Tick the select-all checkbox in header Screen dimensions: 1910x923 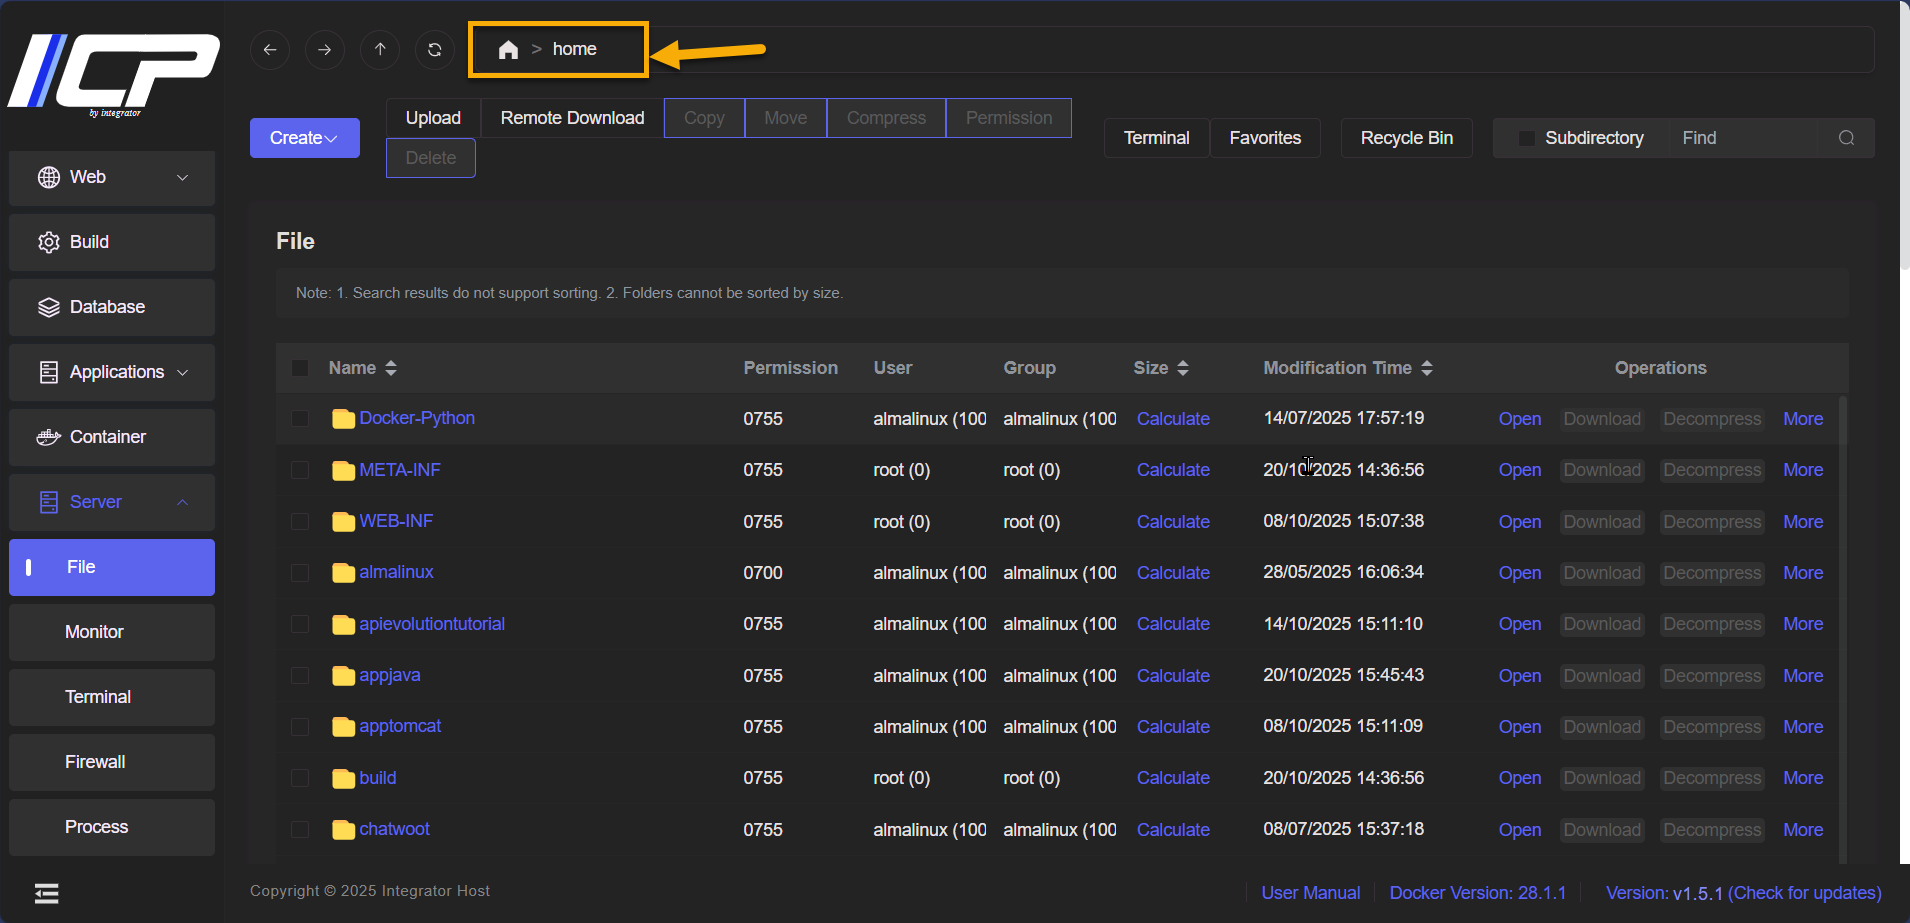pyautogui.click(x=300, y=368)
